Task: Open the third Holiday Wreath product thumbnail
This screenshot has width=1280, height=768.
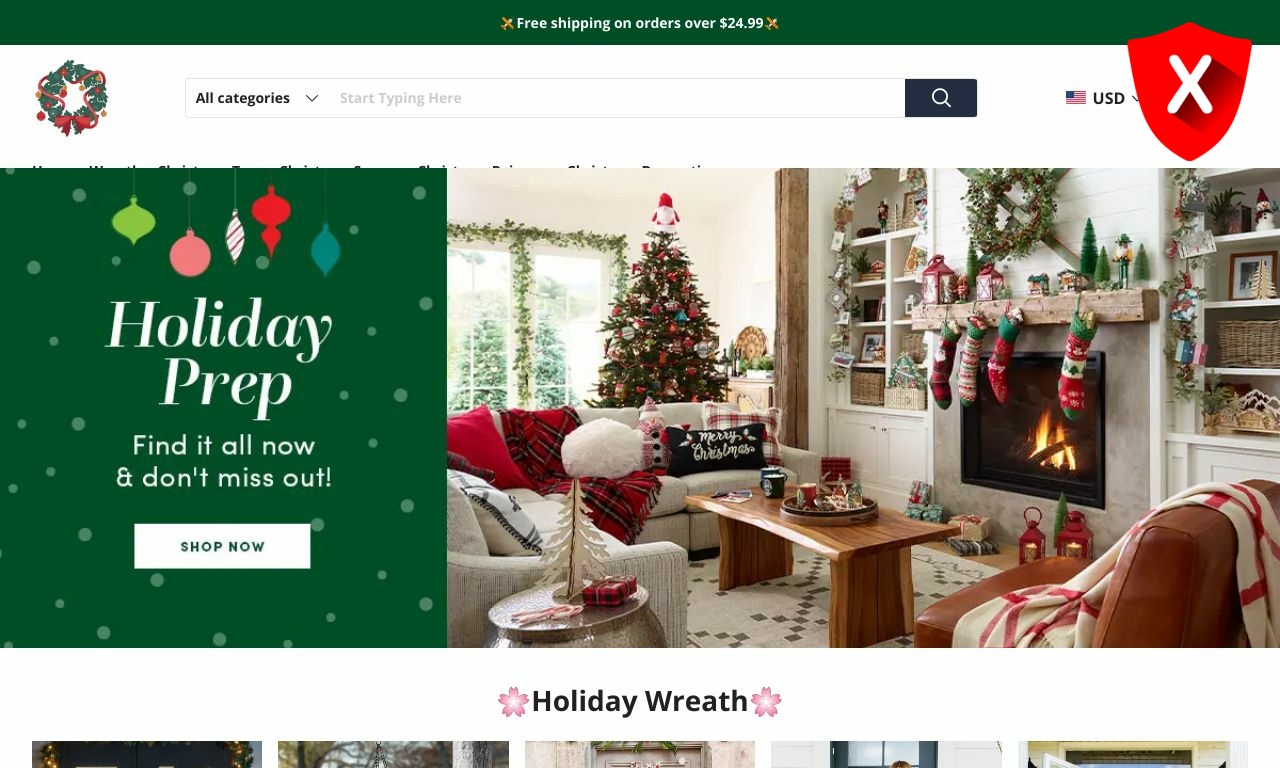Action: coord(640,754)
